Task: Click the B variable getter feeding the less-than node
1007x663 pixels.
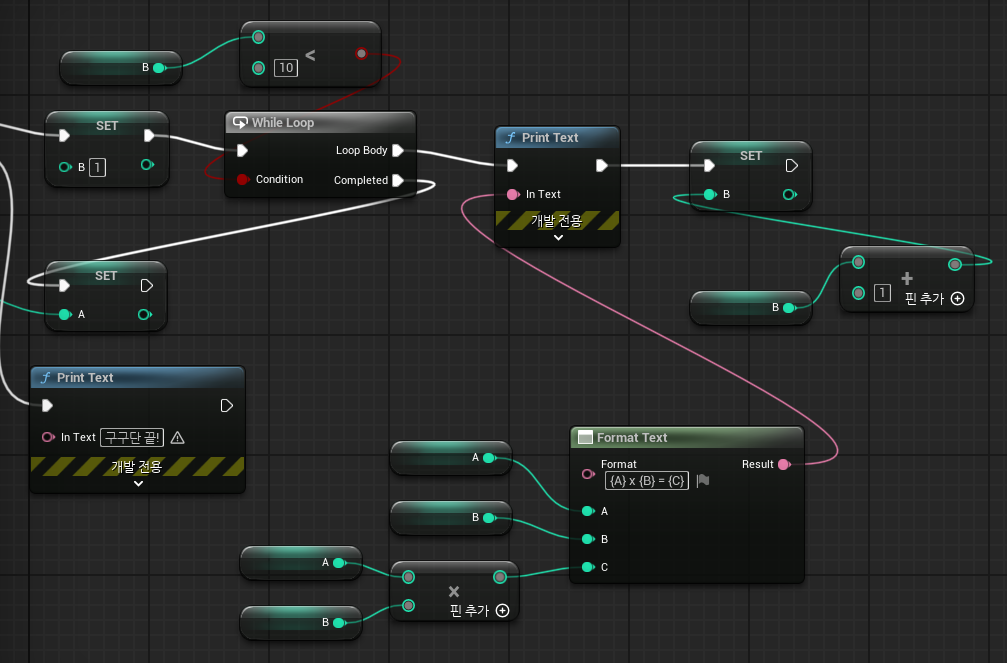Action: pos(121,67)
